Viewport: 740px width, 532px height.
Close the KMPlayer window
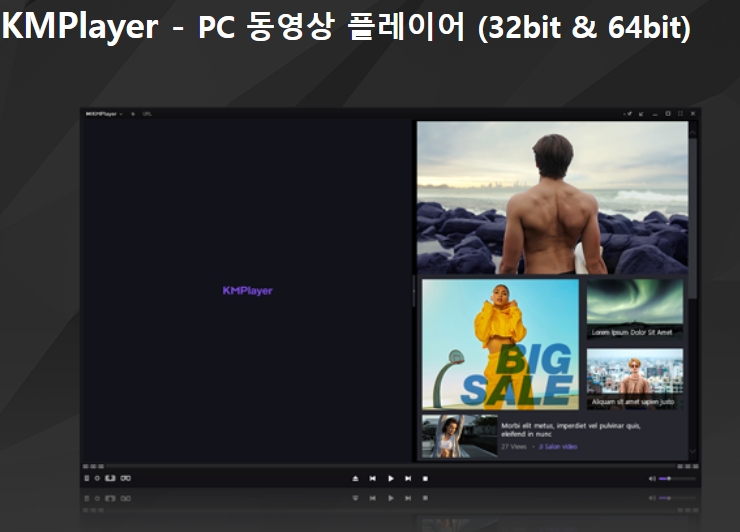[693, 114]
